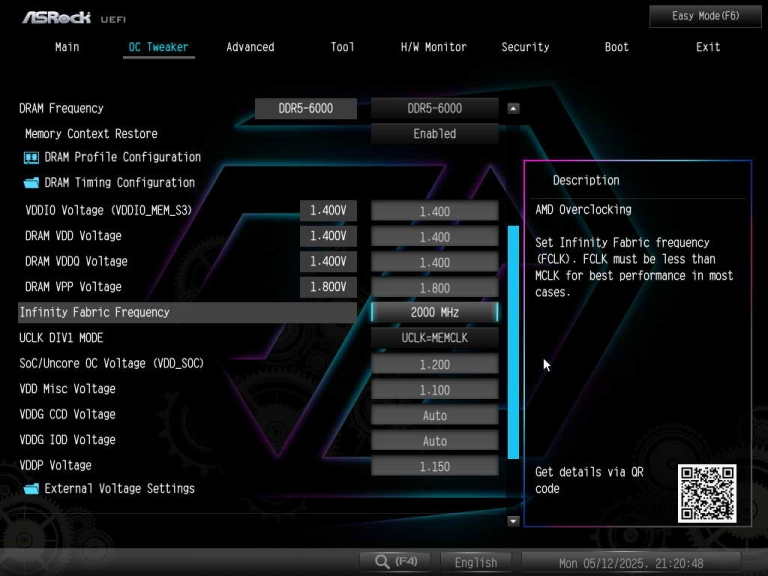
Task: Open DRAM Frequency DDR5-6000 dropdown
Action: point(434,108)
